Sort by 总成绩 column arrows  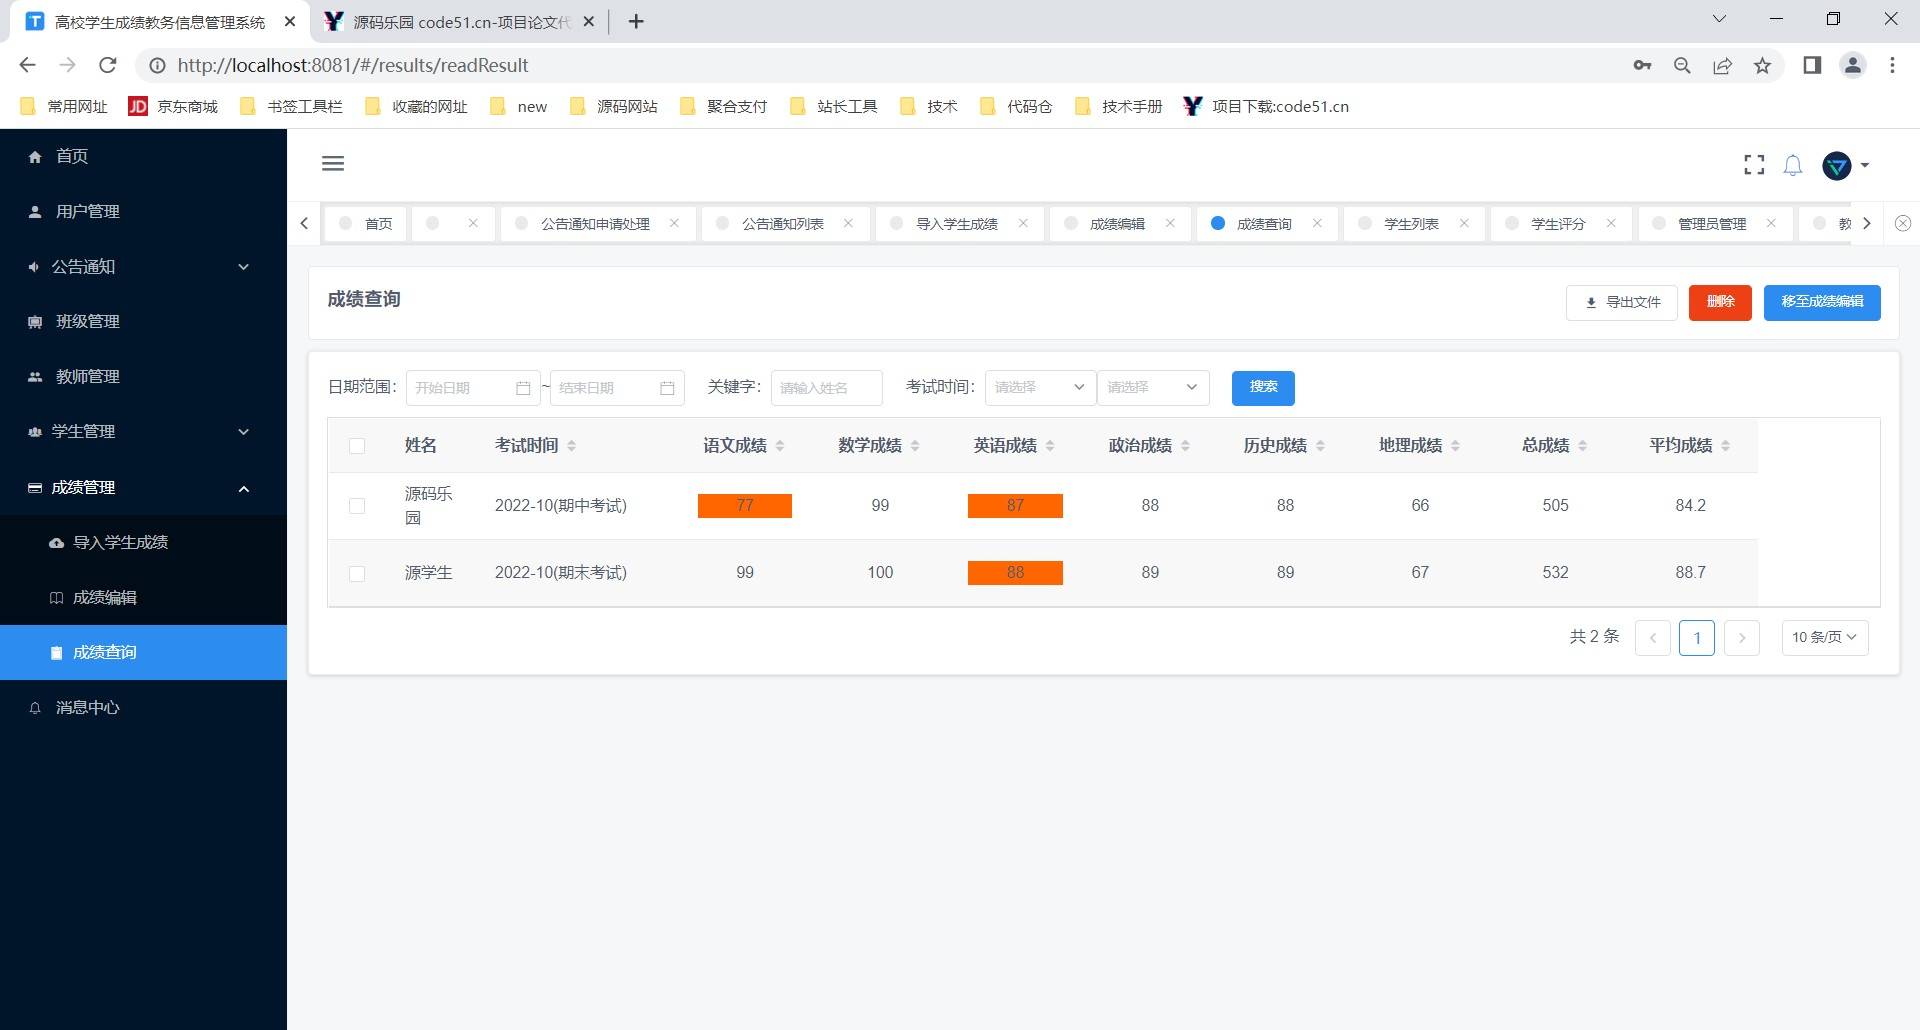click(x=1582, y=446)
